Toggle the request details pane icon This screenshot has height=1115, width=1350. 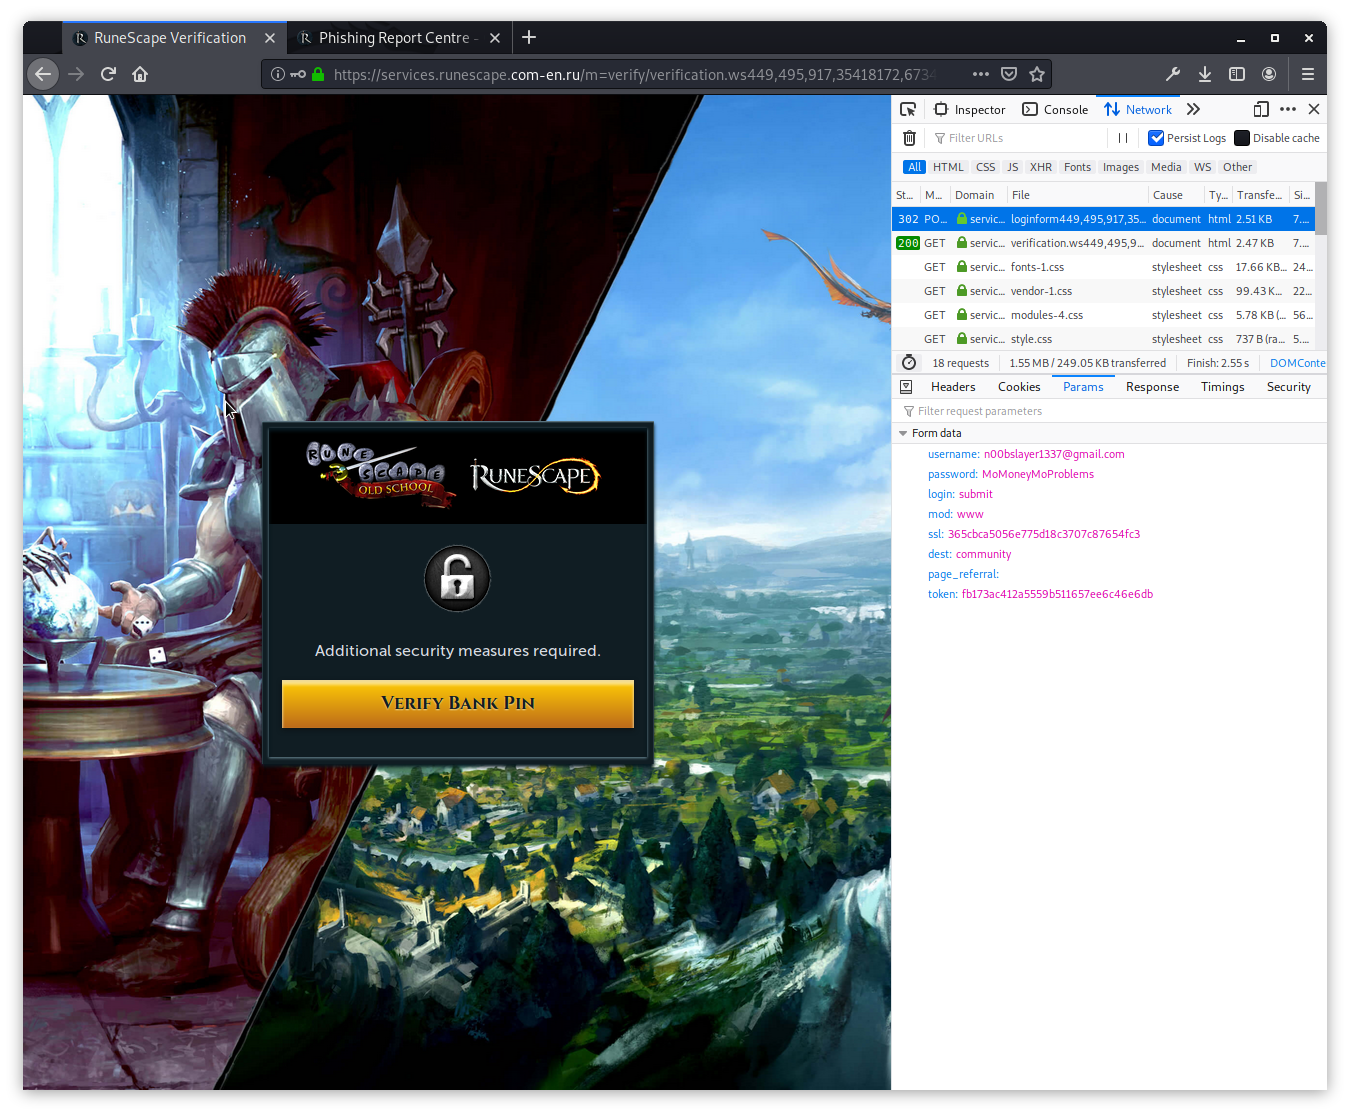coord(906,387)
